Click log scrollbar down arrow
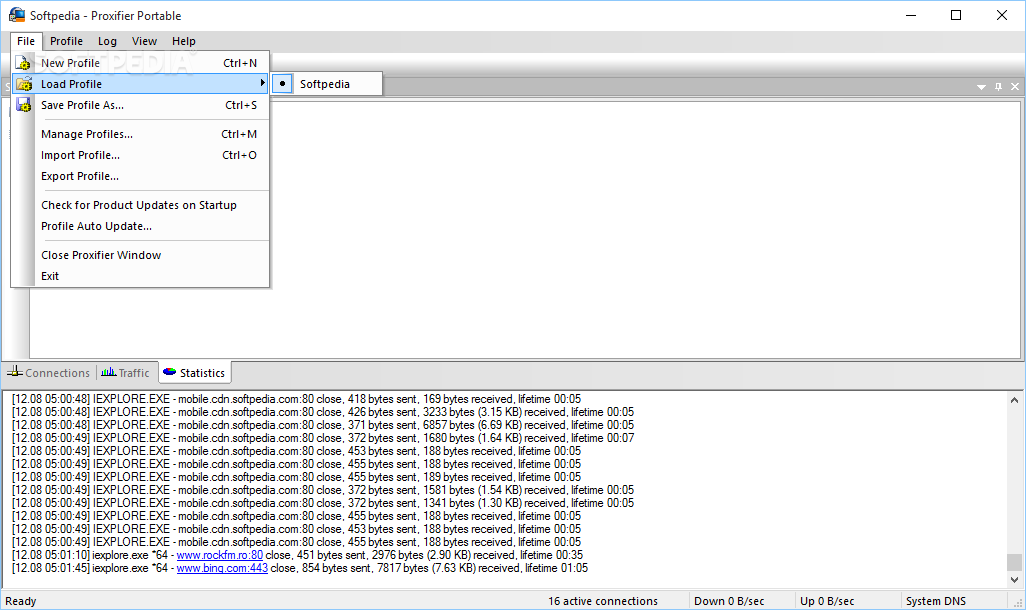 [x=1014, y=579]
